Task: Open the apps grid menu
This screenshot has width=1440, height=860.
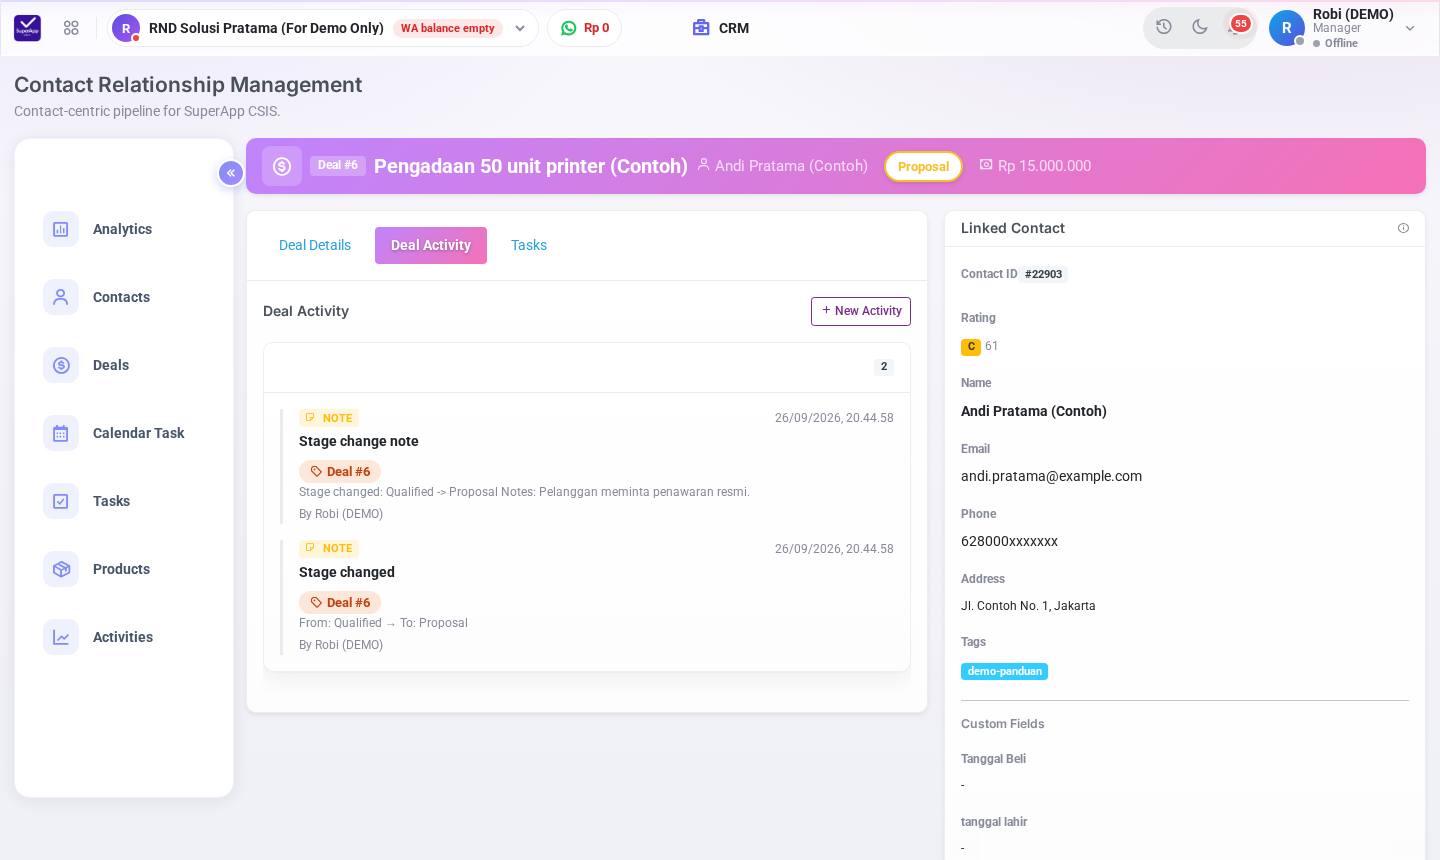Action: (71, 28)
